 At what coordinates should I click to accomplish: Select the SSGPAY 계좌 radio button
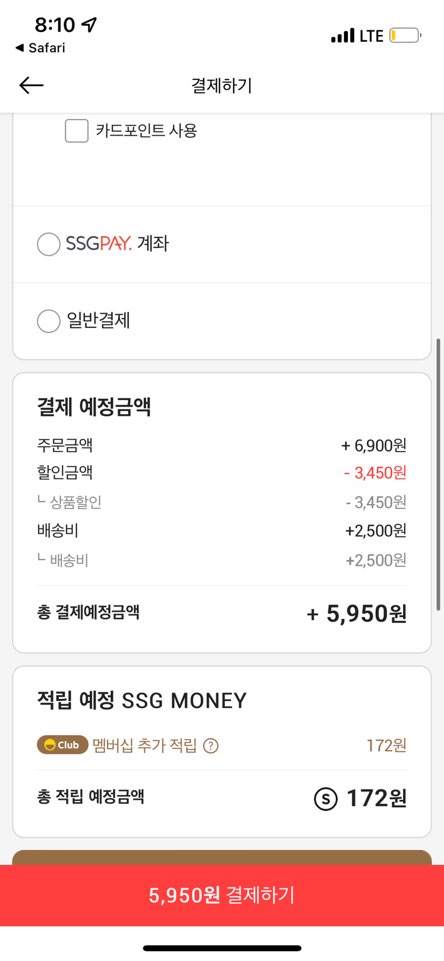tap(48, 245)
